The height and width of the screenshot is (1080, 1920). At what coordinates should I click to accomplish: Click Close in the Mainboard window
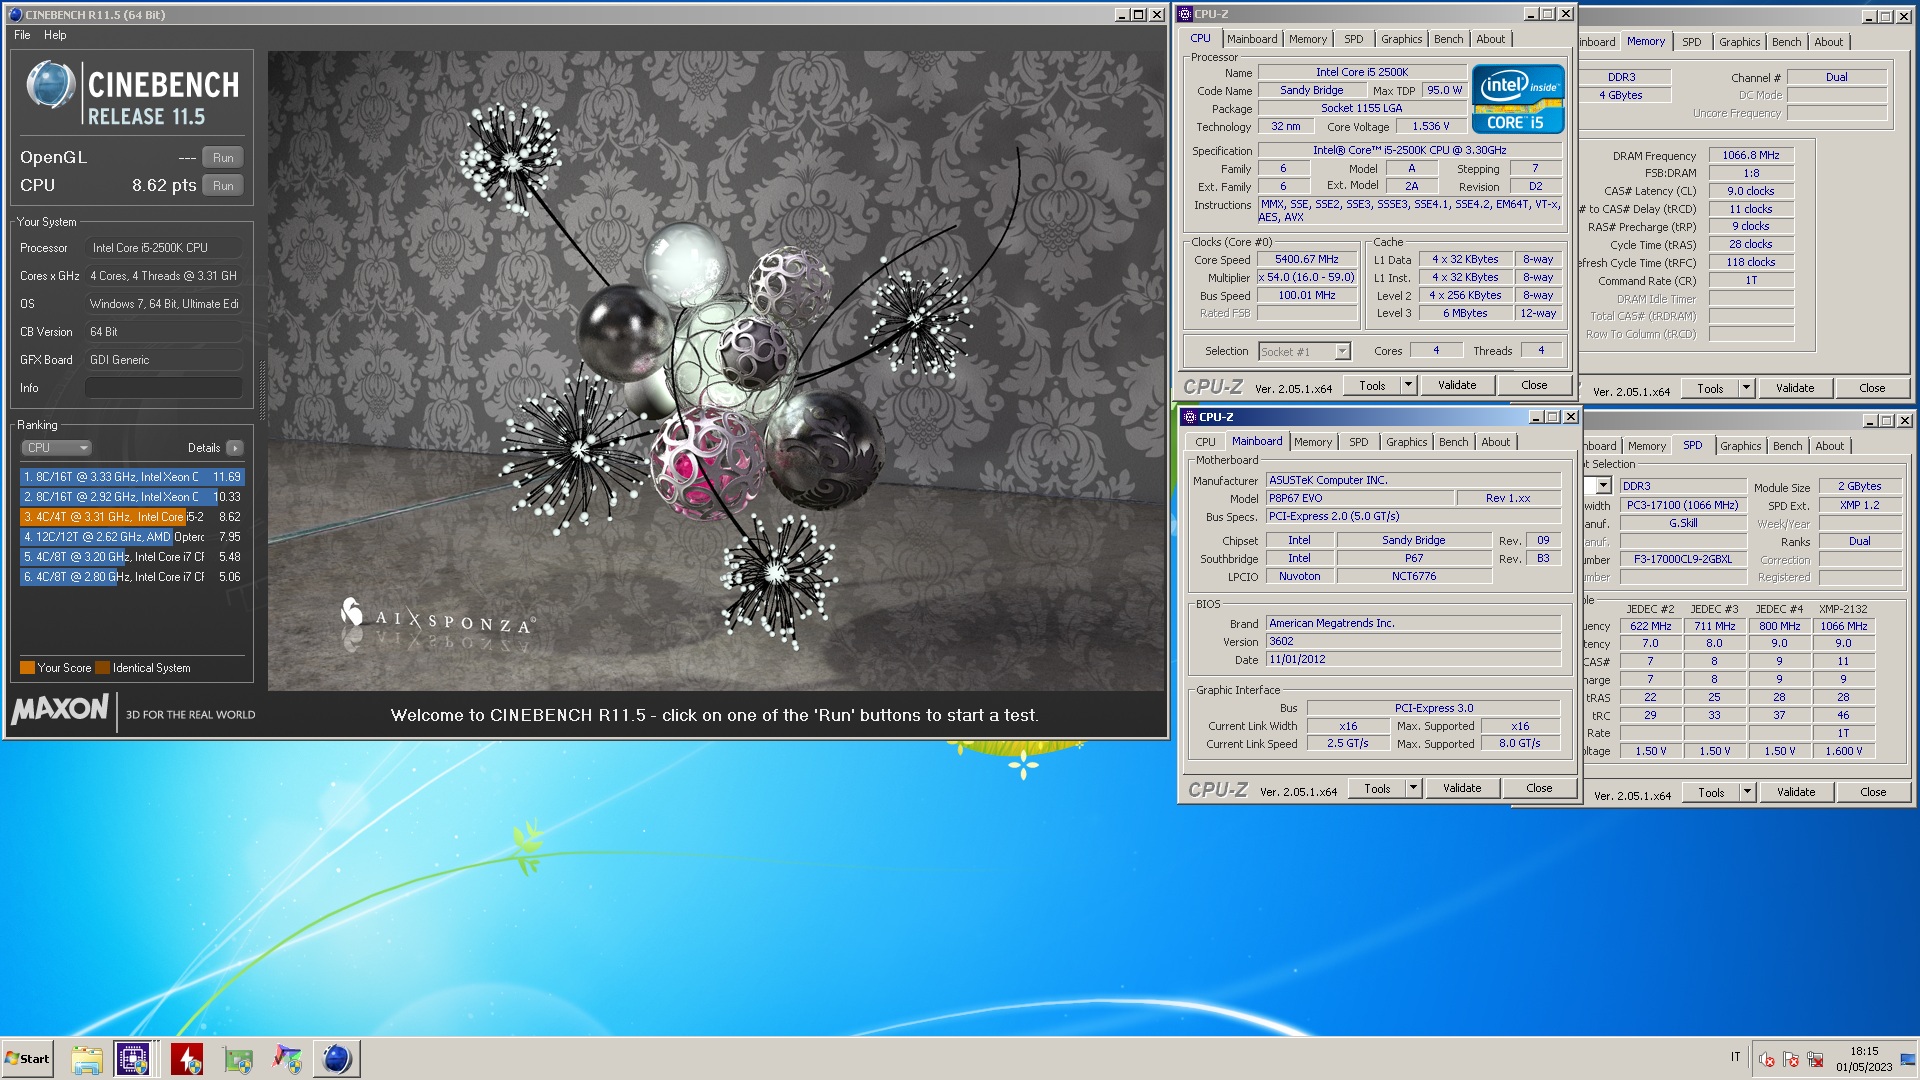1539,788
